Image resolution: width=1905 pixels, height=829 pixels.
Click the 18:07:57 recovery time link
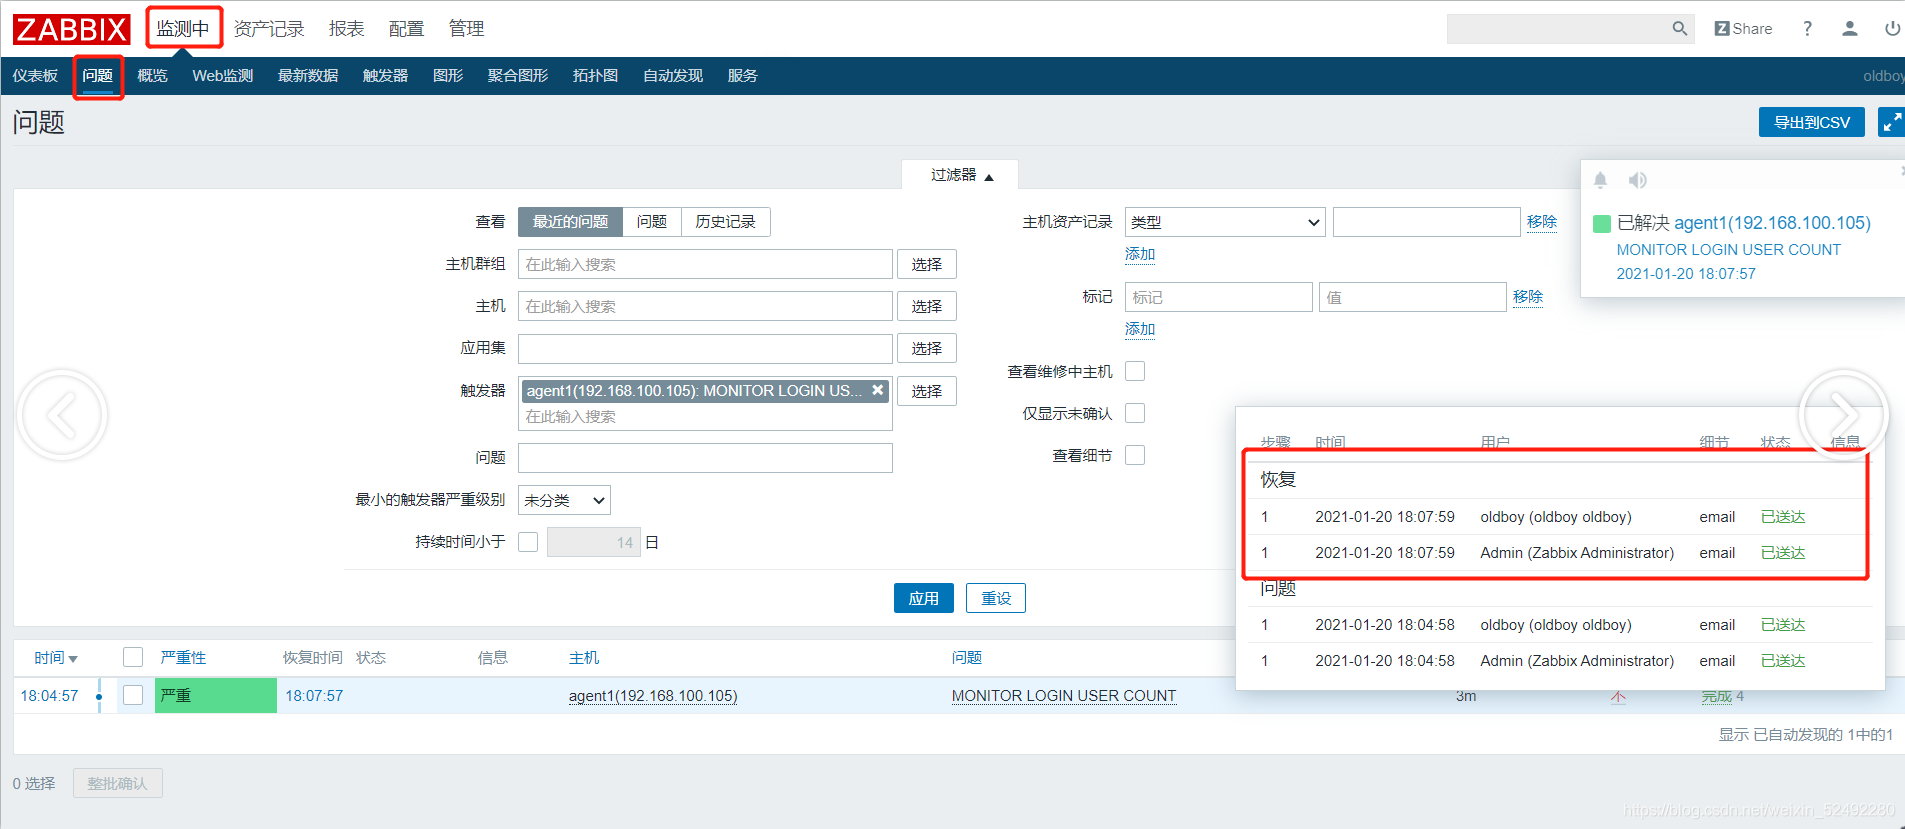point(314,696)
